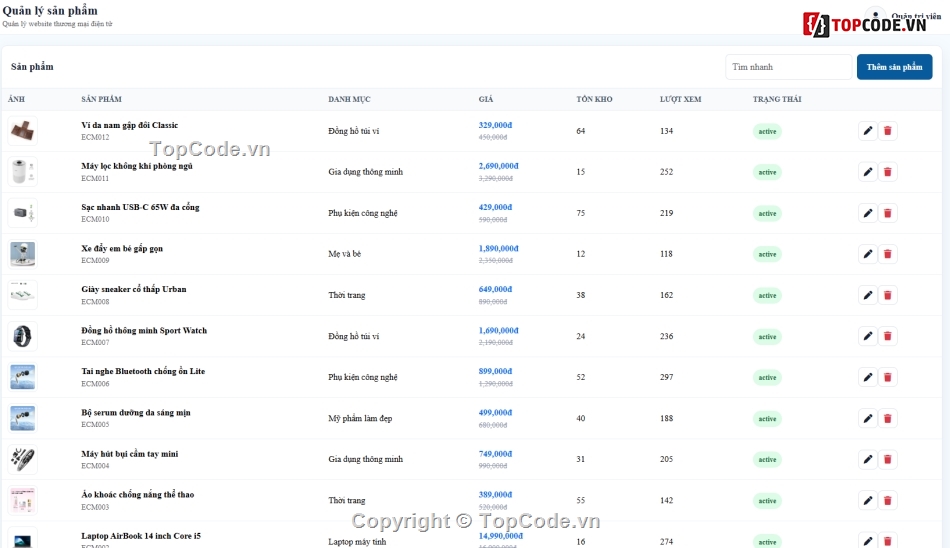Image resolution: width=950 pixels, height=548 pixels.
Task: Click category Mẹ và bé
Action: (x=345, y=254)
